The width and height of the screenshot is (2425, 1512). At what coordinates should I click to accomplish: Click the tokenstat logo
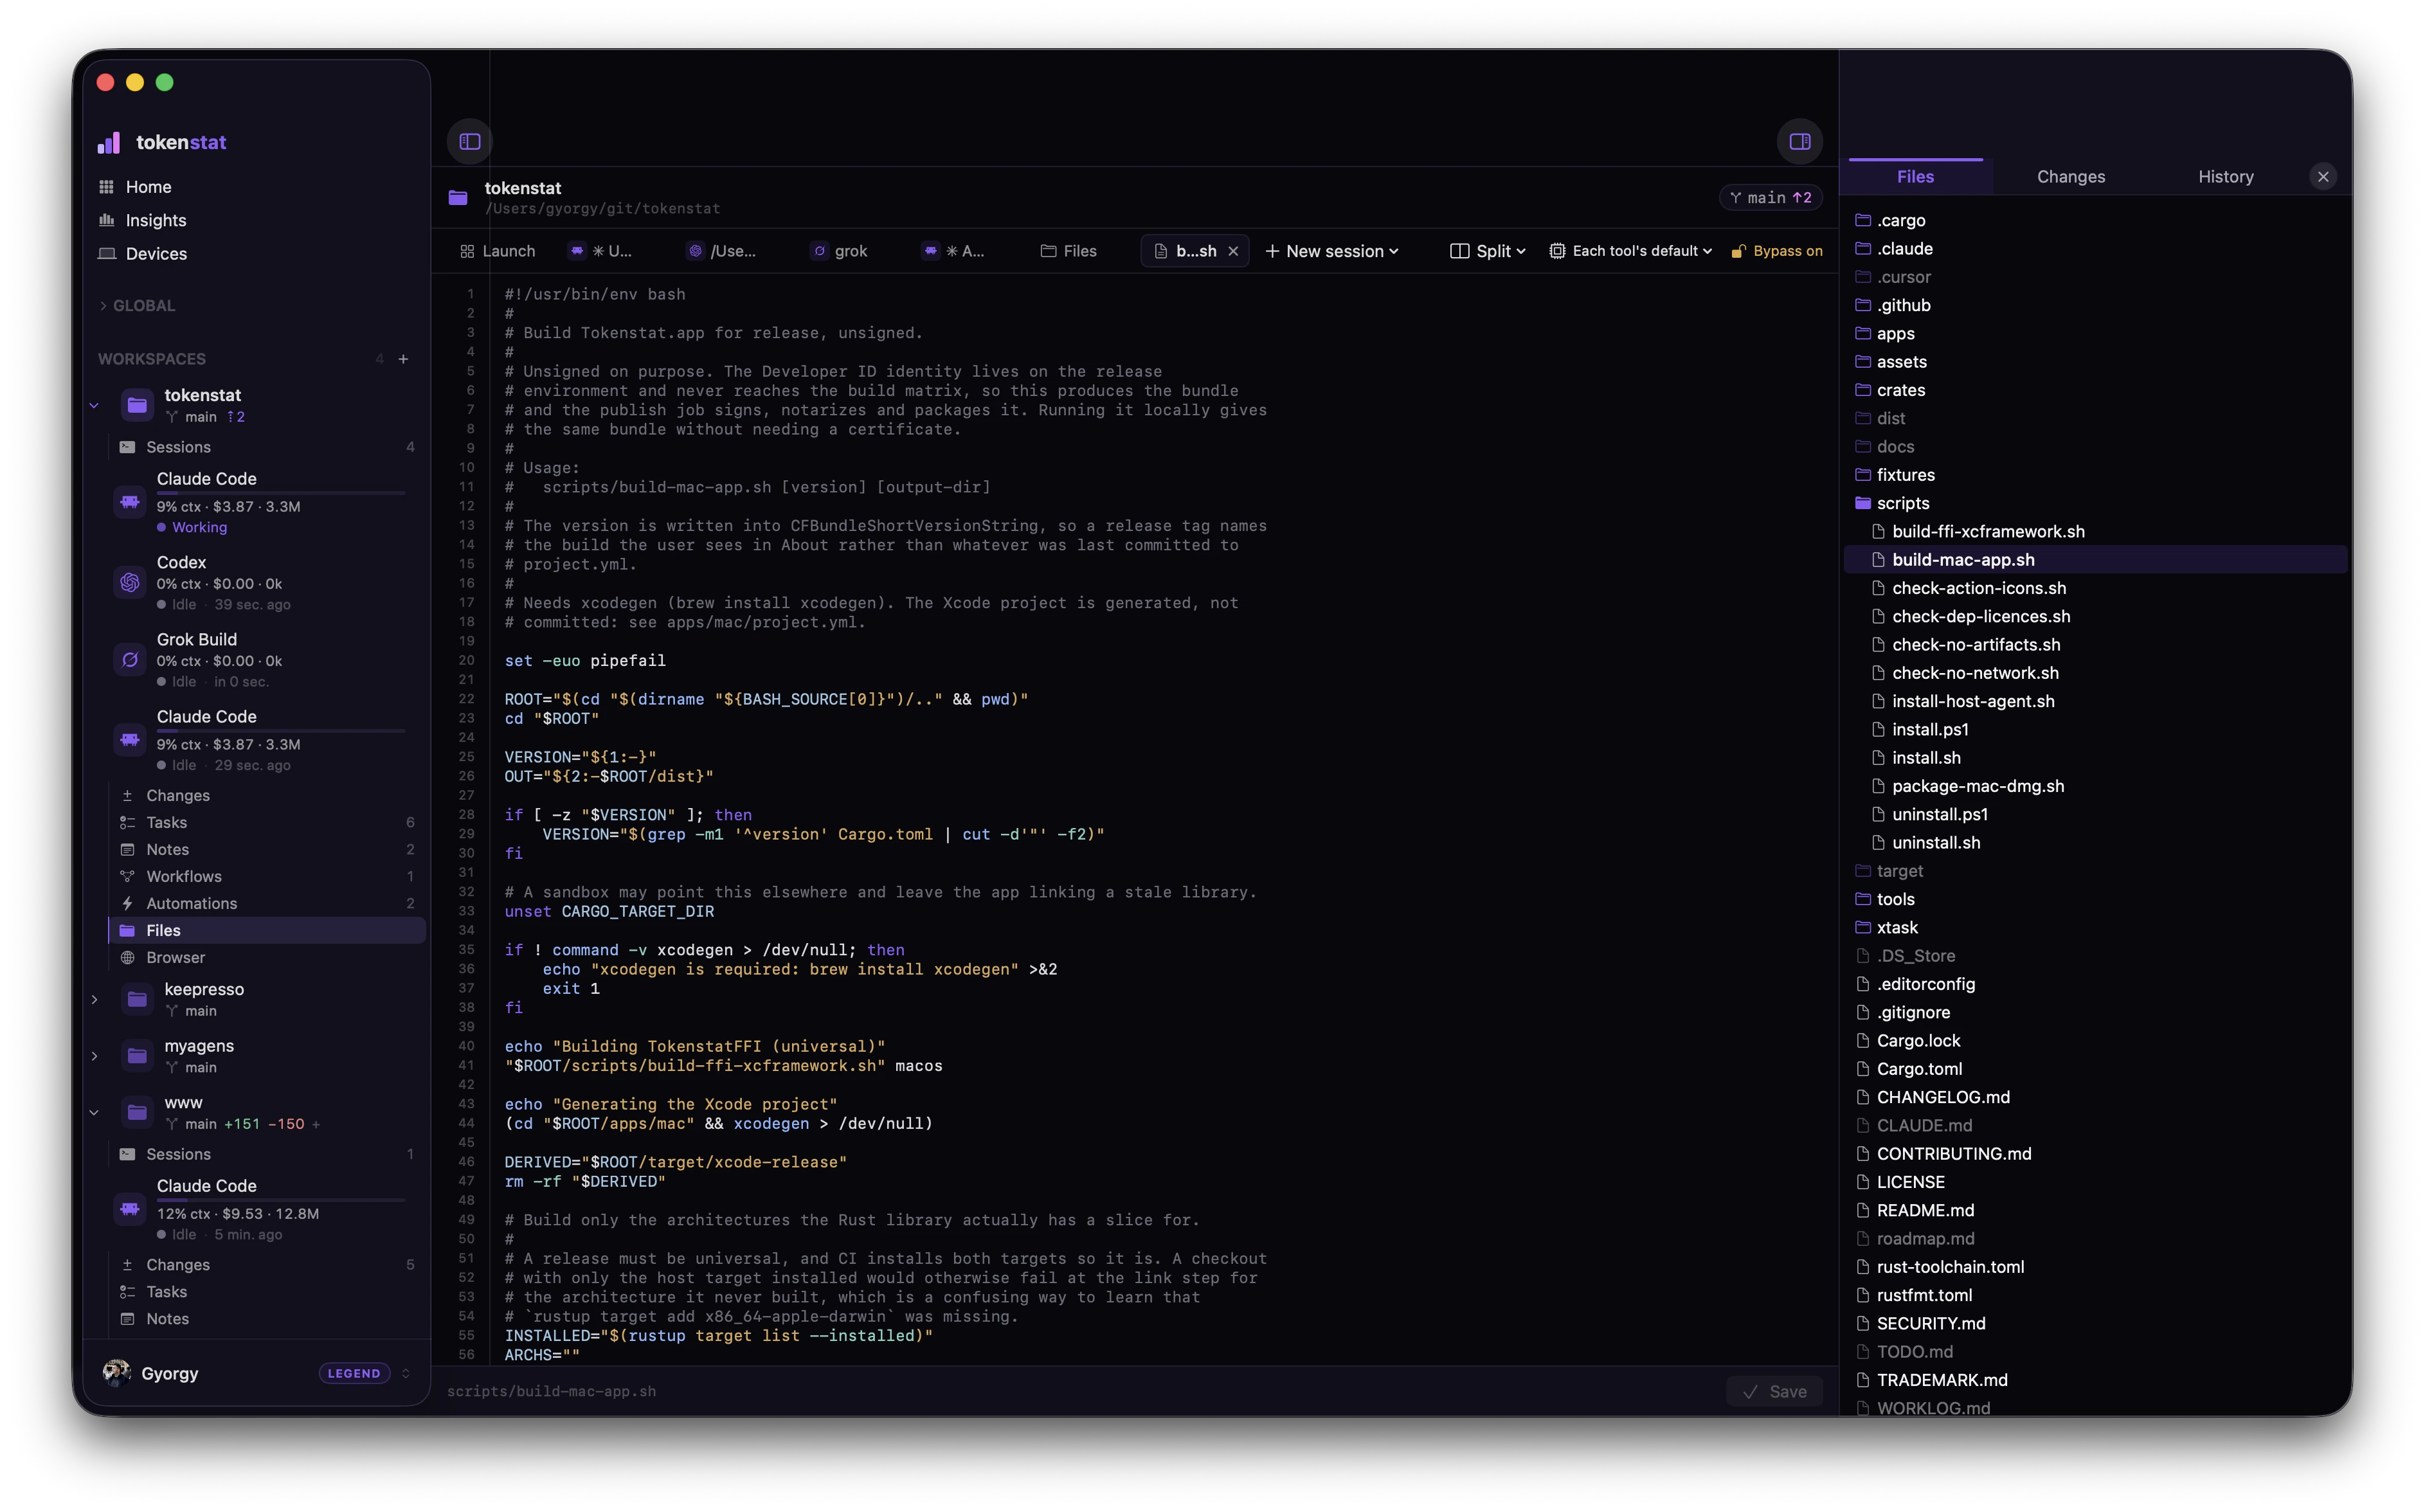[162, 142]
